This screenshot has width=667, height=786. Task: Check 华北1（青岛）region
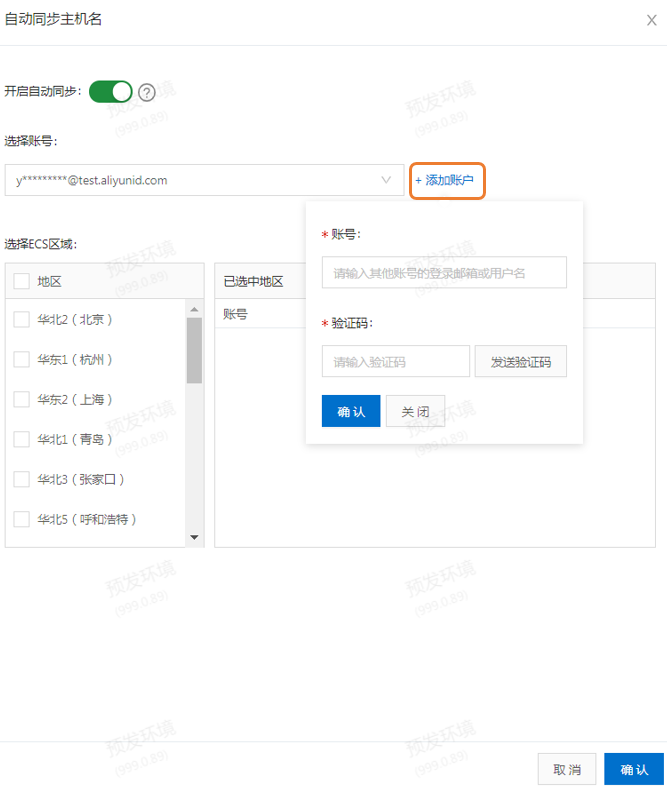(22, 439)
